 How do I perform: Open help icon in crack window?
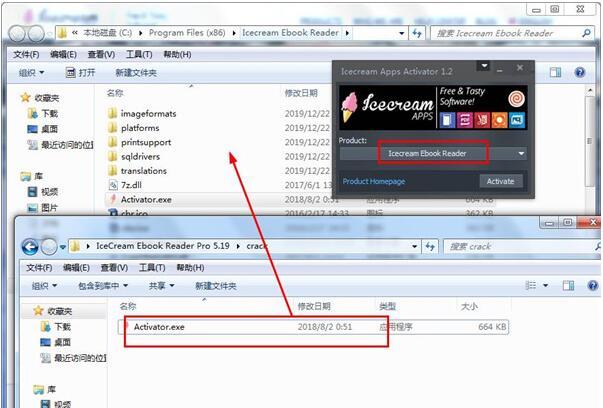(593, 285)
